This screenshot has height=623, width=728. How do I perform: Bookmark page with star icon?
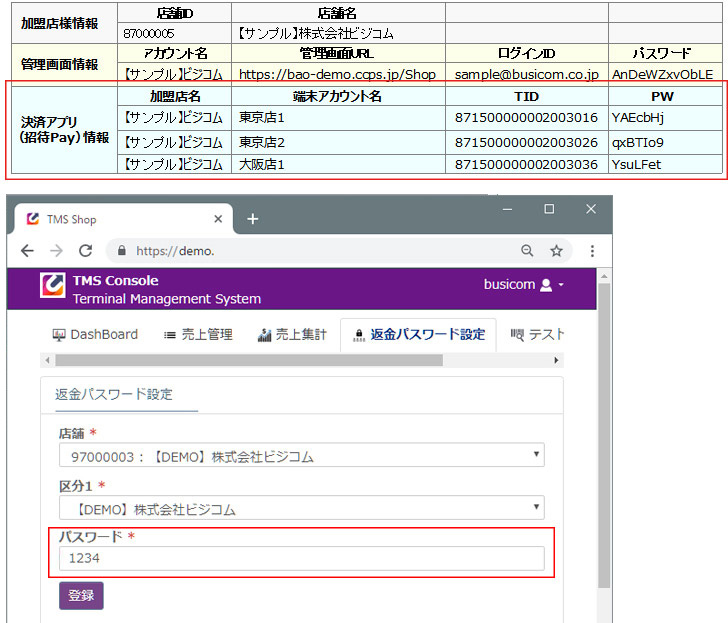tap(556, 251)
